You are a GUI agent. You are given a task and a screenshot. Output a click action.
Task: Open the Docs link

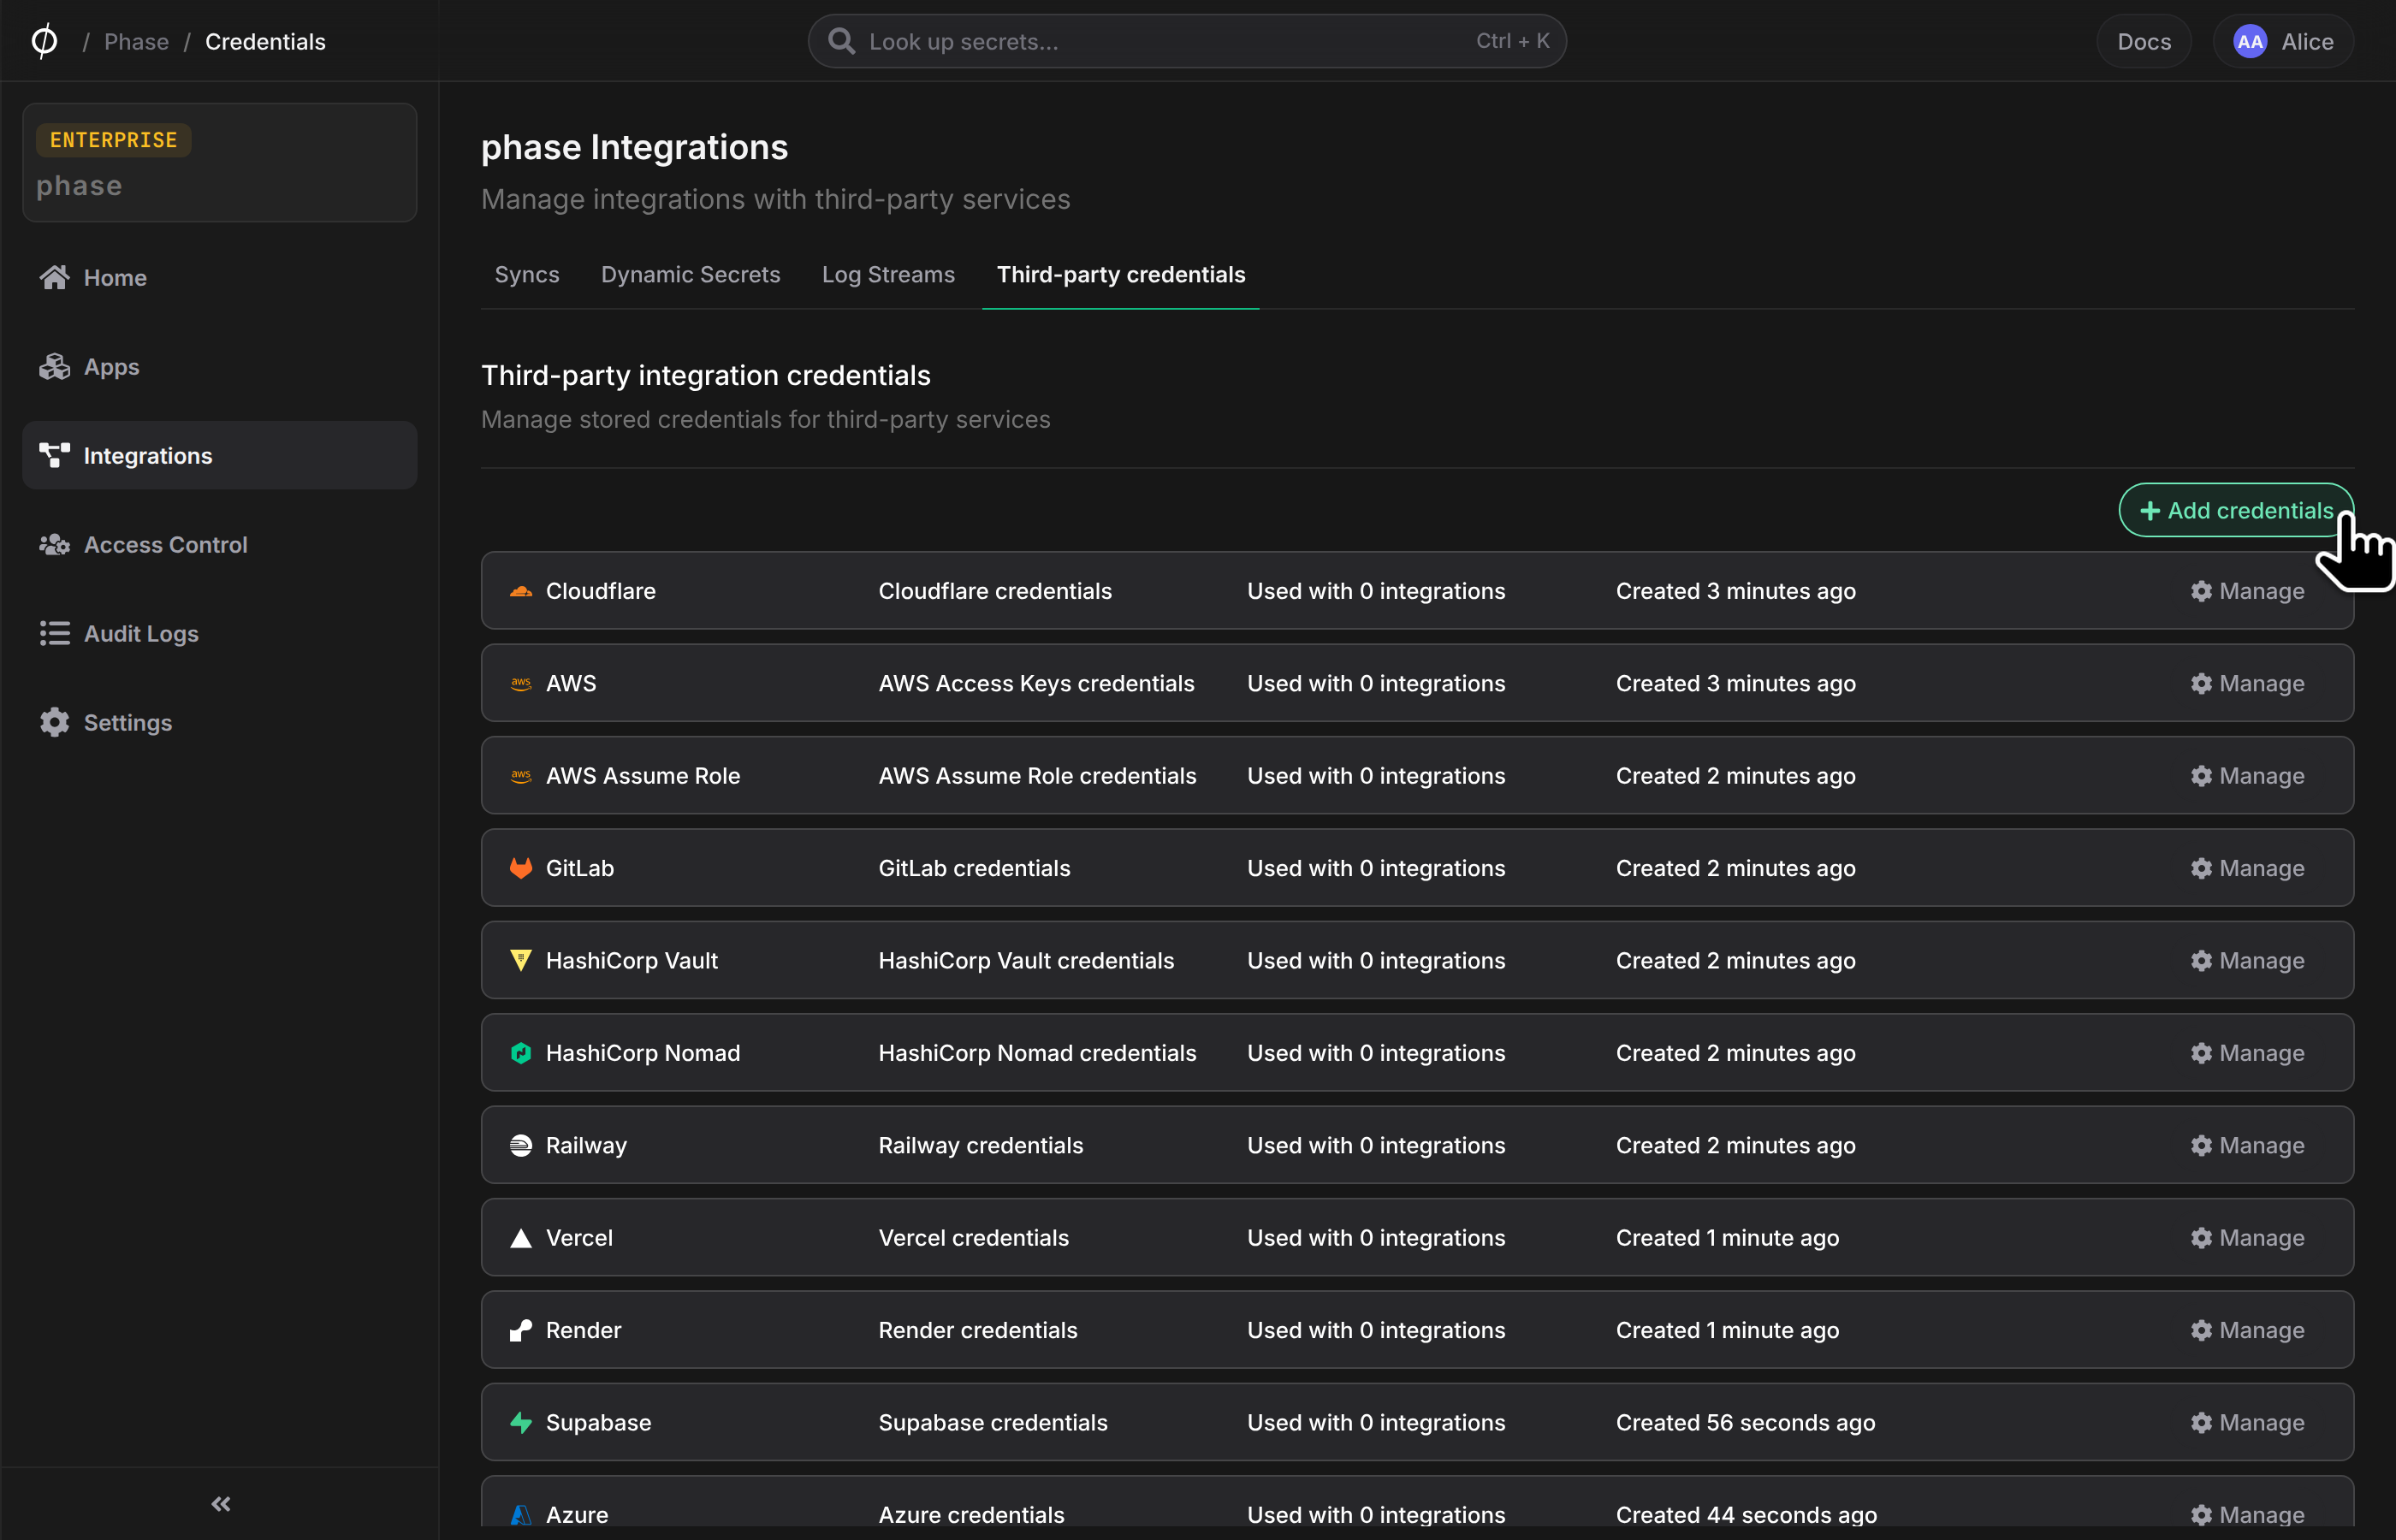click(x=2144, y=42)
